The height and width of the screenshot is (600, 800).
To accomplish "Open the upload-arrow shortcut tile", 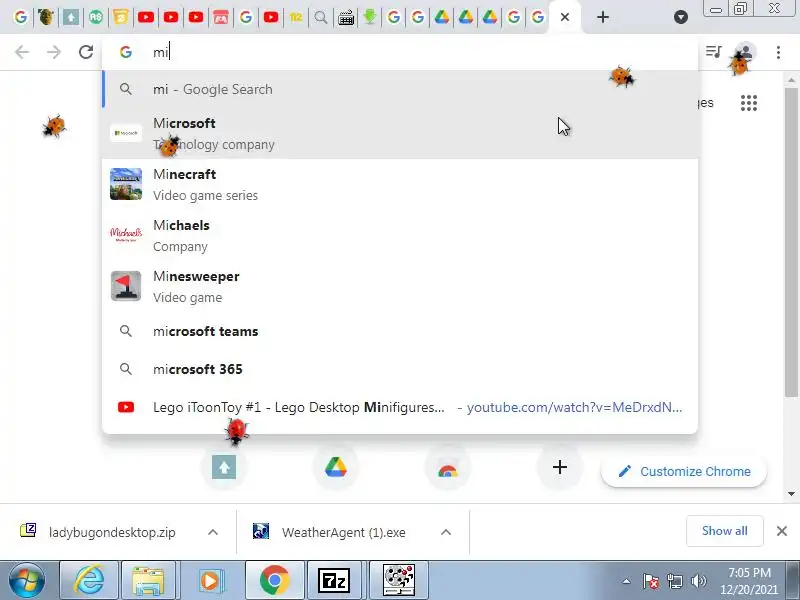I will pos(224,467).
